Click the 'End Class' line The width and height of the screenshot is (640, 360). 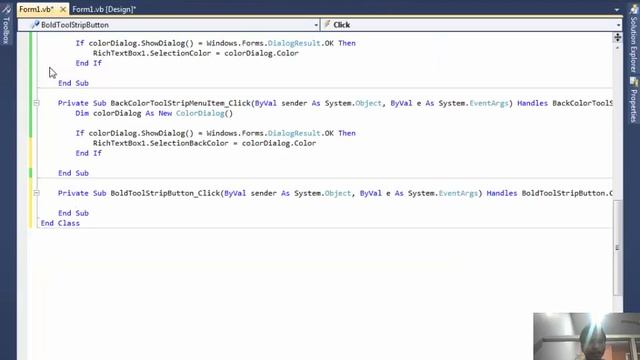[x=60, y=223]
